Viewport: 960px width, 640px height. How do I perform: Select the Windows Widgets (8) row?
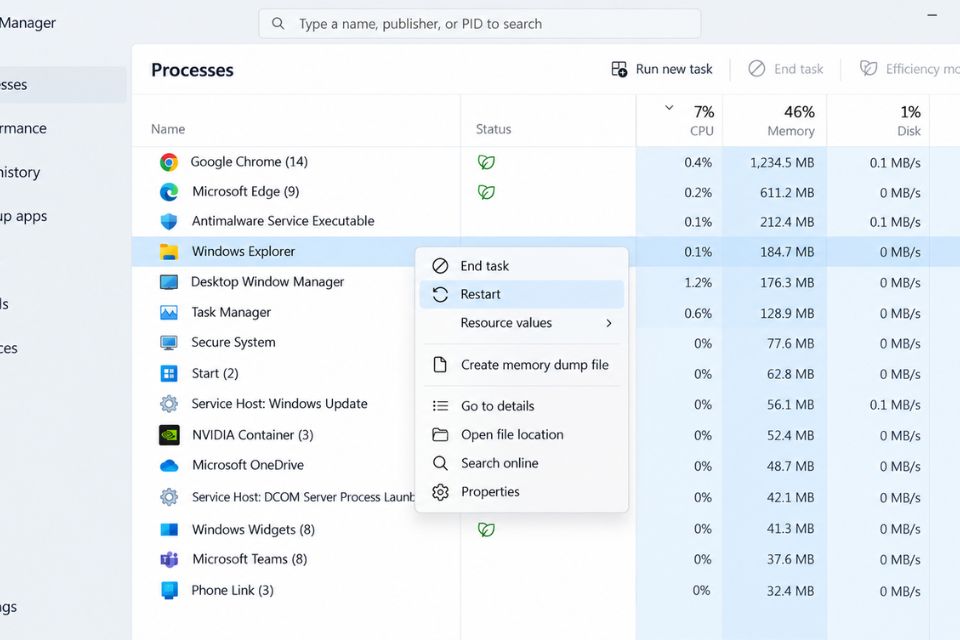(x=546, y=530)
